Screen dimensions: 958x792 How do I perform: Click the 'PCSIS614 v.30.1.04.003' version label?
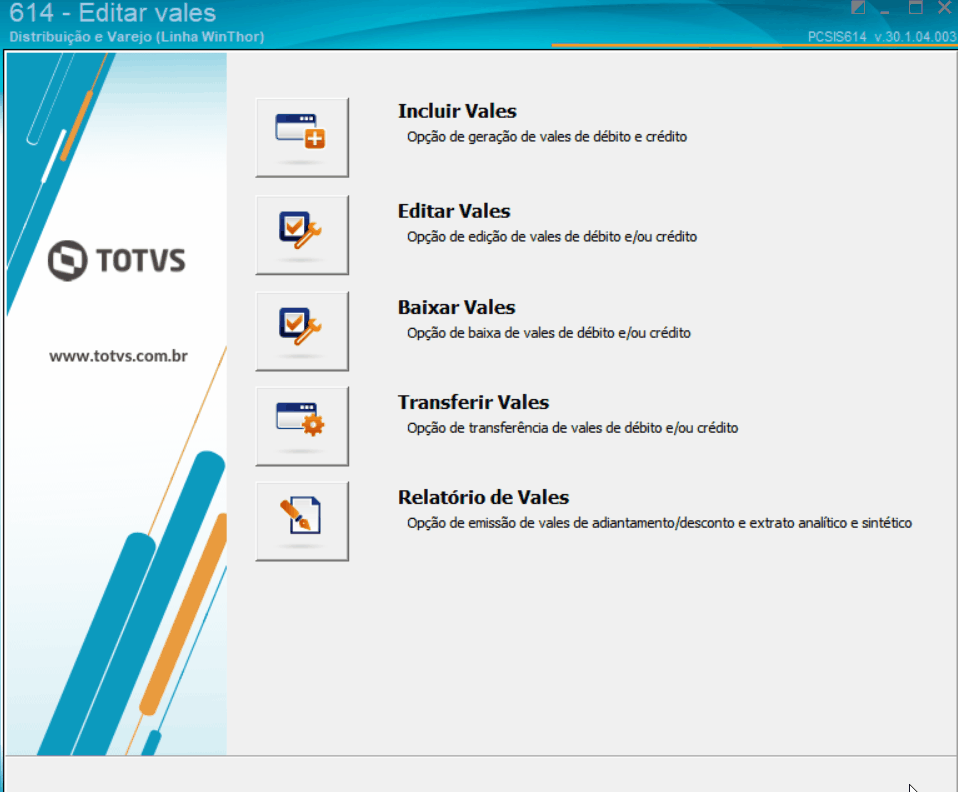(882, 37)
